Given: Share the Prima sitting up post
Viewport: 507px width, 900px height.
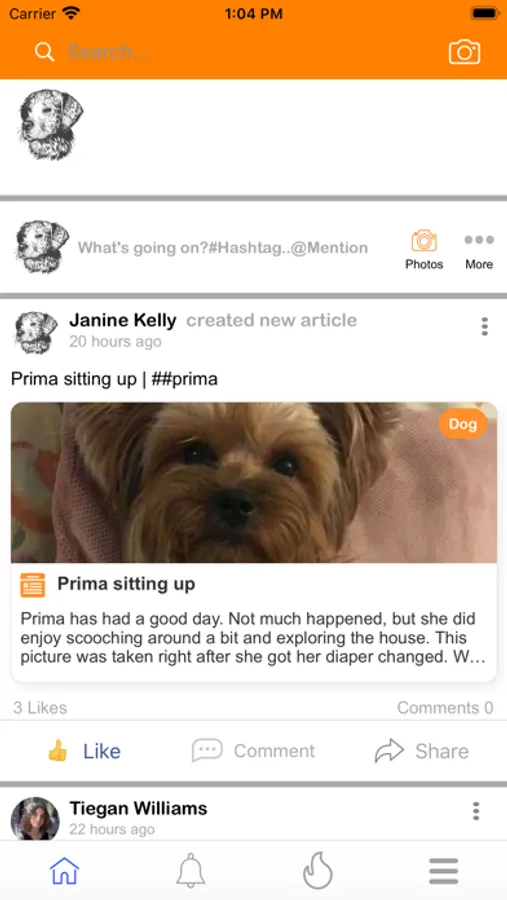Looking at the screenshot, I should pyautogui.click(x=422, y=751).
